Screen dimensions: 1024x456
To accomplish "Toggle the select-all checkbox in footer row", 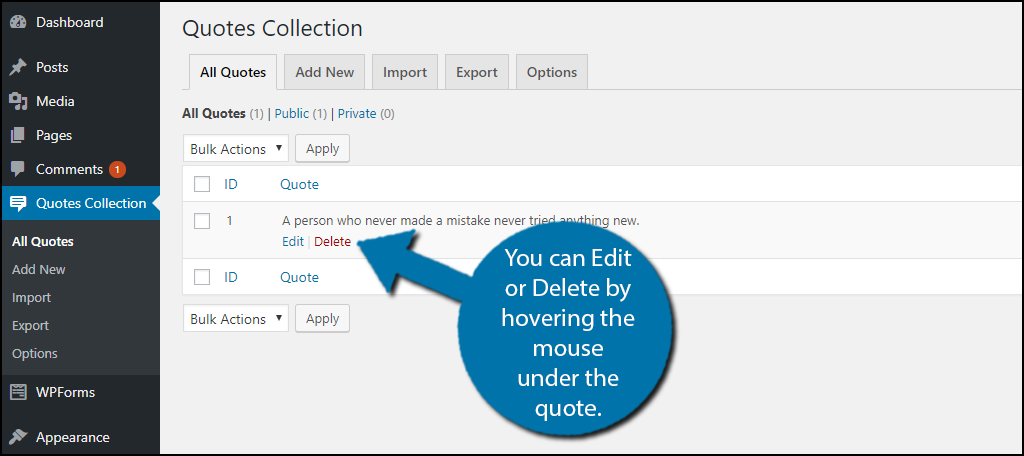I will 202,277.
